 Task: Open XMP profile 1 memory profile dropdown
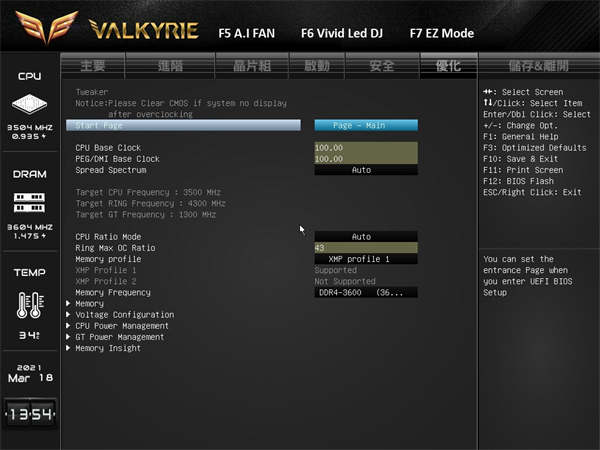[366, 259]
